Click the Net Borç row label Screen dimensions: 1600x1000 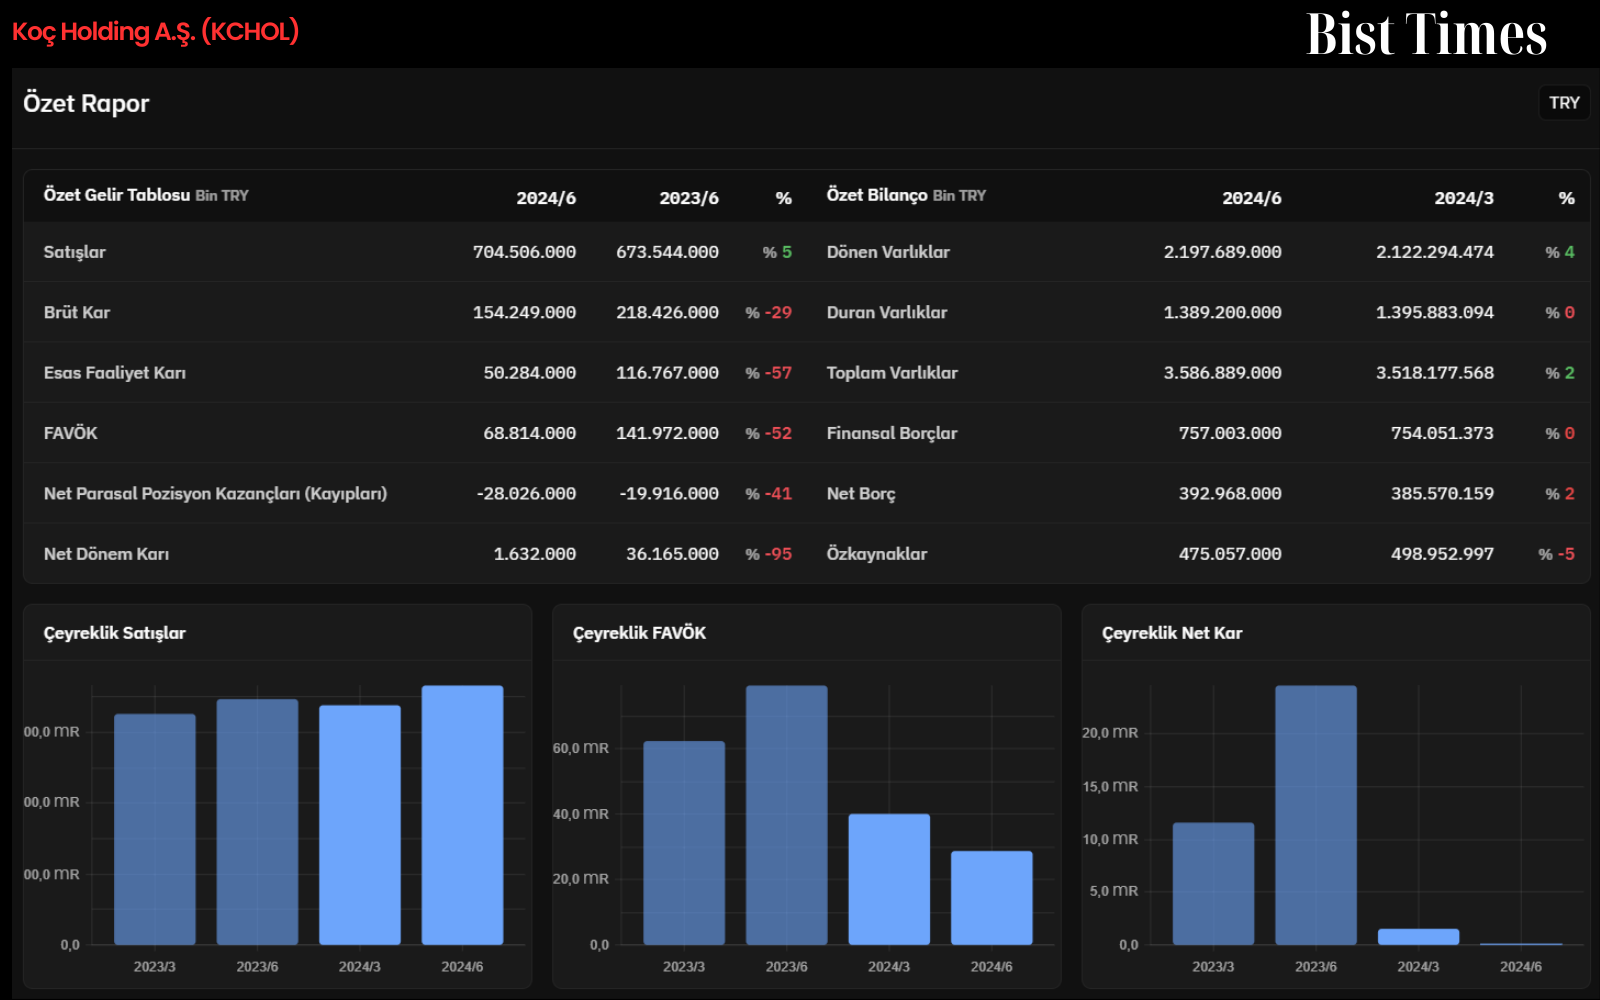tap(861, 494)
